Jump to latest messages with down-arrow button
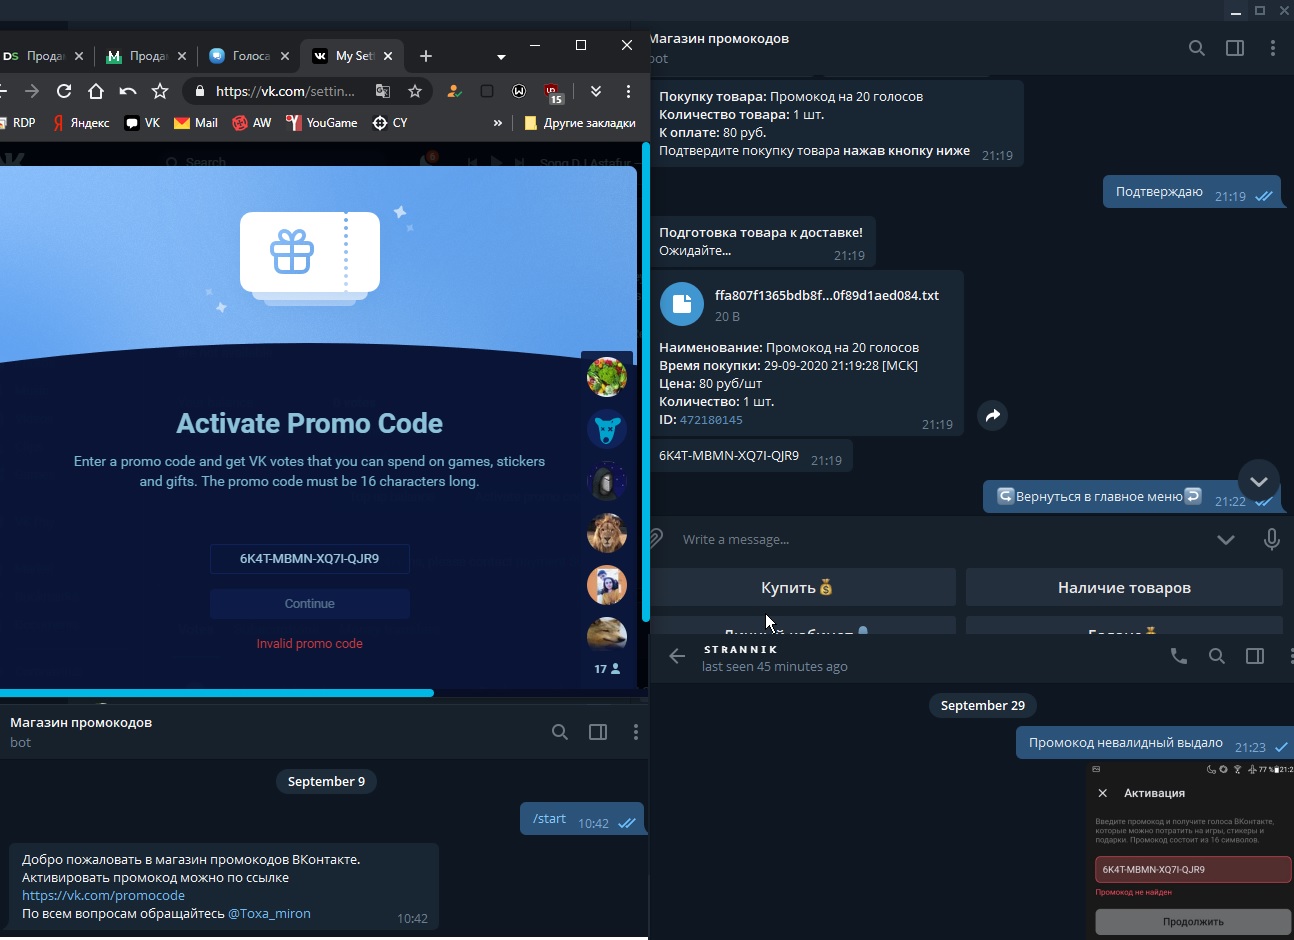The height and width of the screenshot is (940, 1294). coord(1259,481)
